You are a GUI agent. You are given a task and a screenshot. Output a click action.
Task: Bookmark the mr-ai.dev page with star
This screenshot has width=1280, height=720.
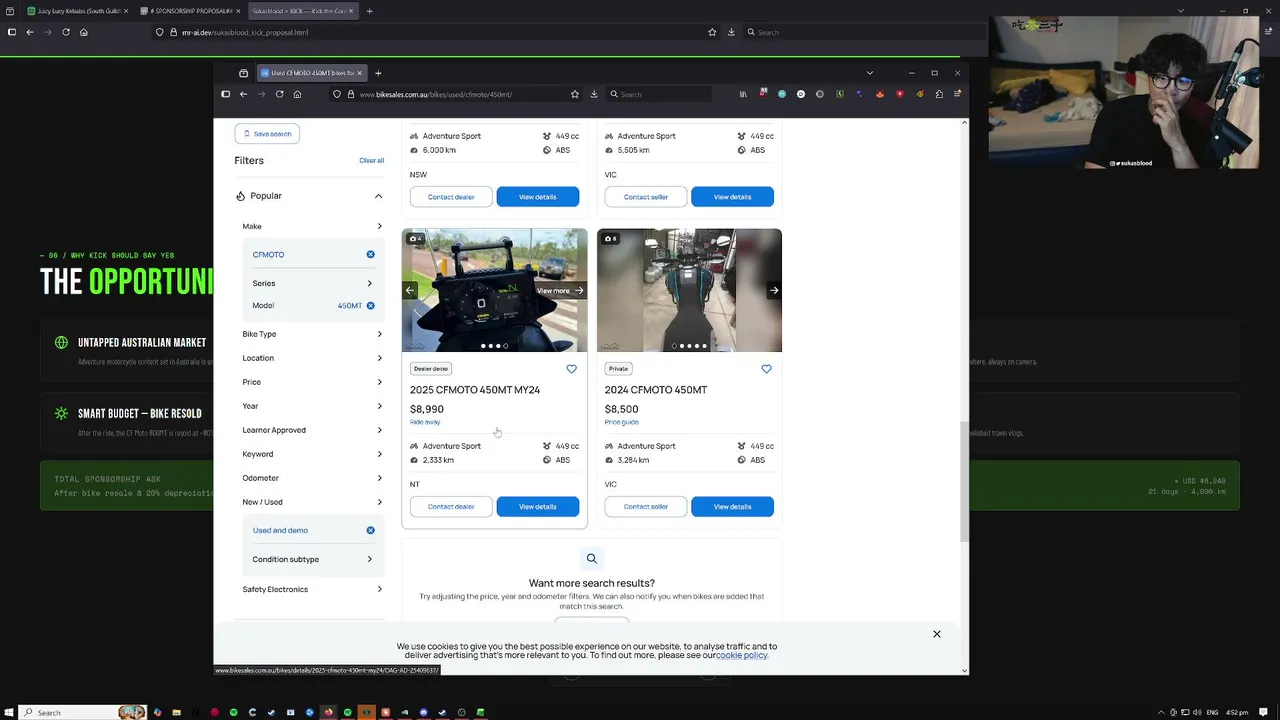pos(712,32)
